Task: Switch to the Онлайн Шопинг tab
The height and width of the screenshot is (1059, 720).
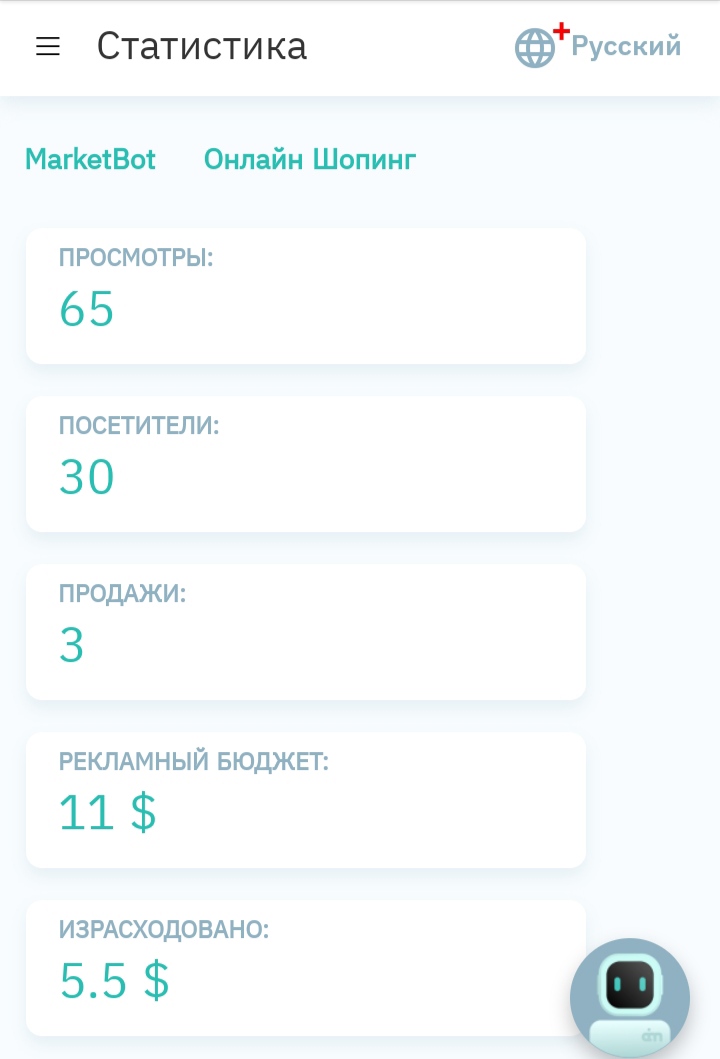Action: 310,159
